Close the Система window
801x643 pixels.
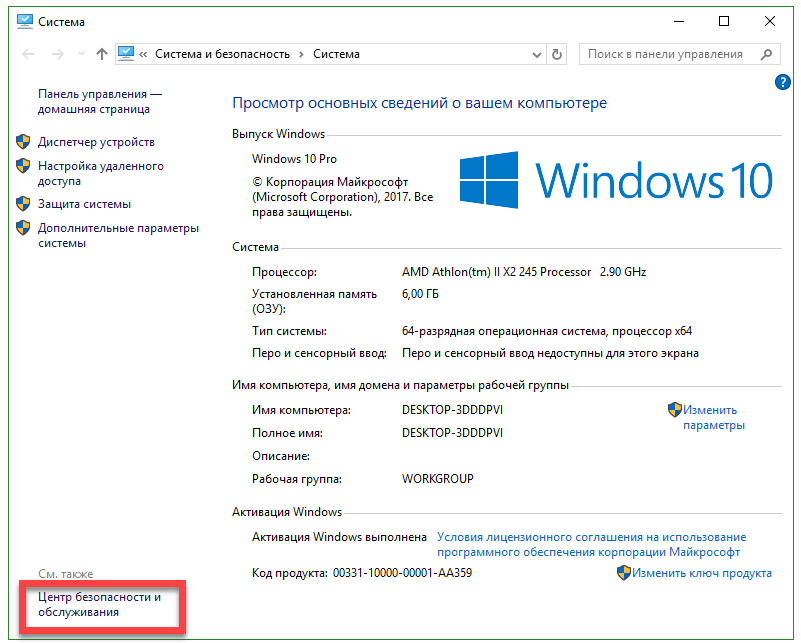click(x=770, y=21)
